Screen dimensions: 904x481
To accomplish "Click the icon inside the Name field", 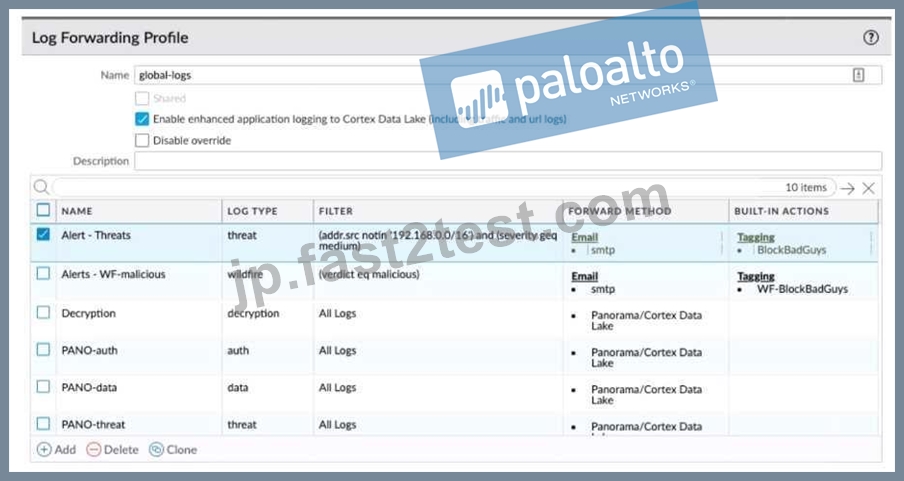I will 858,75.
